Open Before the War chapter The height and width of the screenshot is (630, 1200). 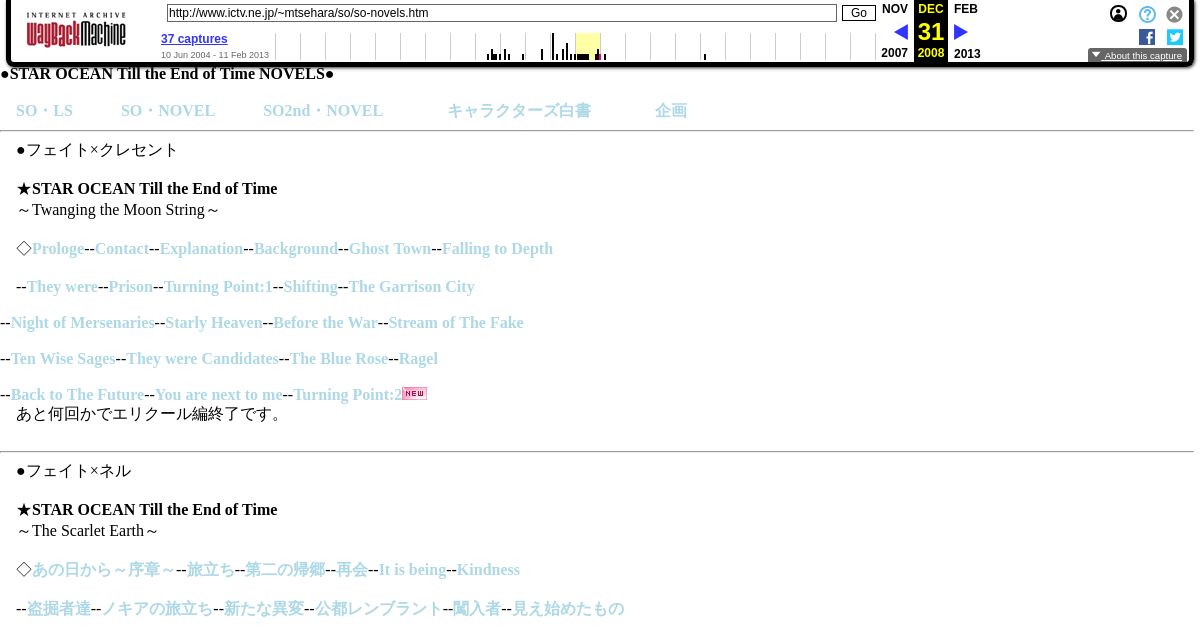[x=325, y=323]
